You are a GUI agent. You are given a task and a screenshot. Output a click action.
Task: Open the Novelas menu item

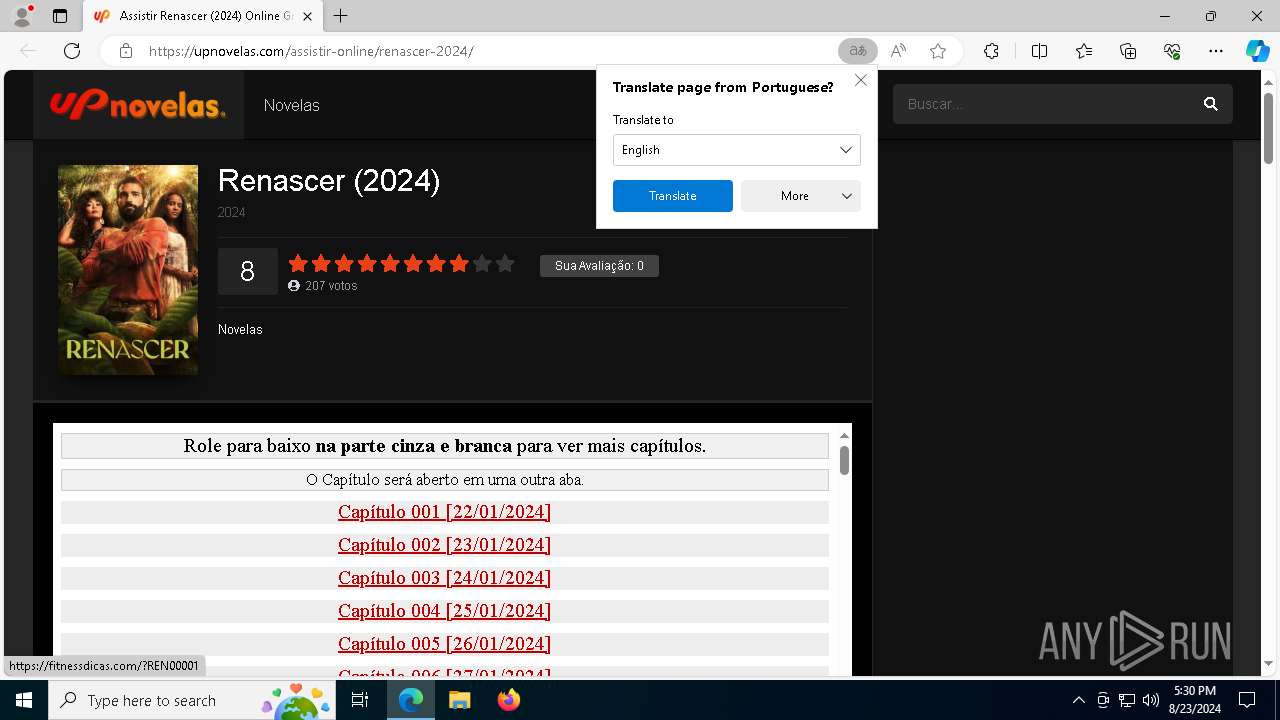(x=291, y=105)
